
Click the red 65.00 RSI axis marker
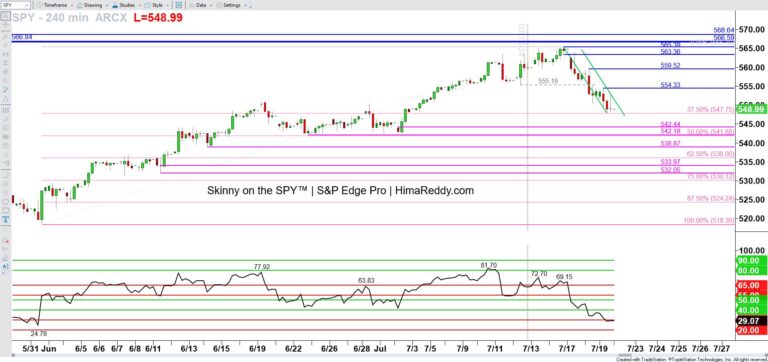point(752,285)
